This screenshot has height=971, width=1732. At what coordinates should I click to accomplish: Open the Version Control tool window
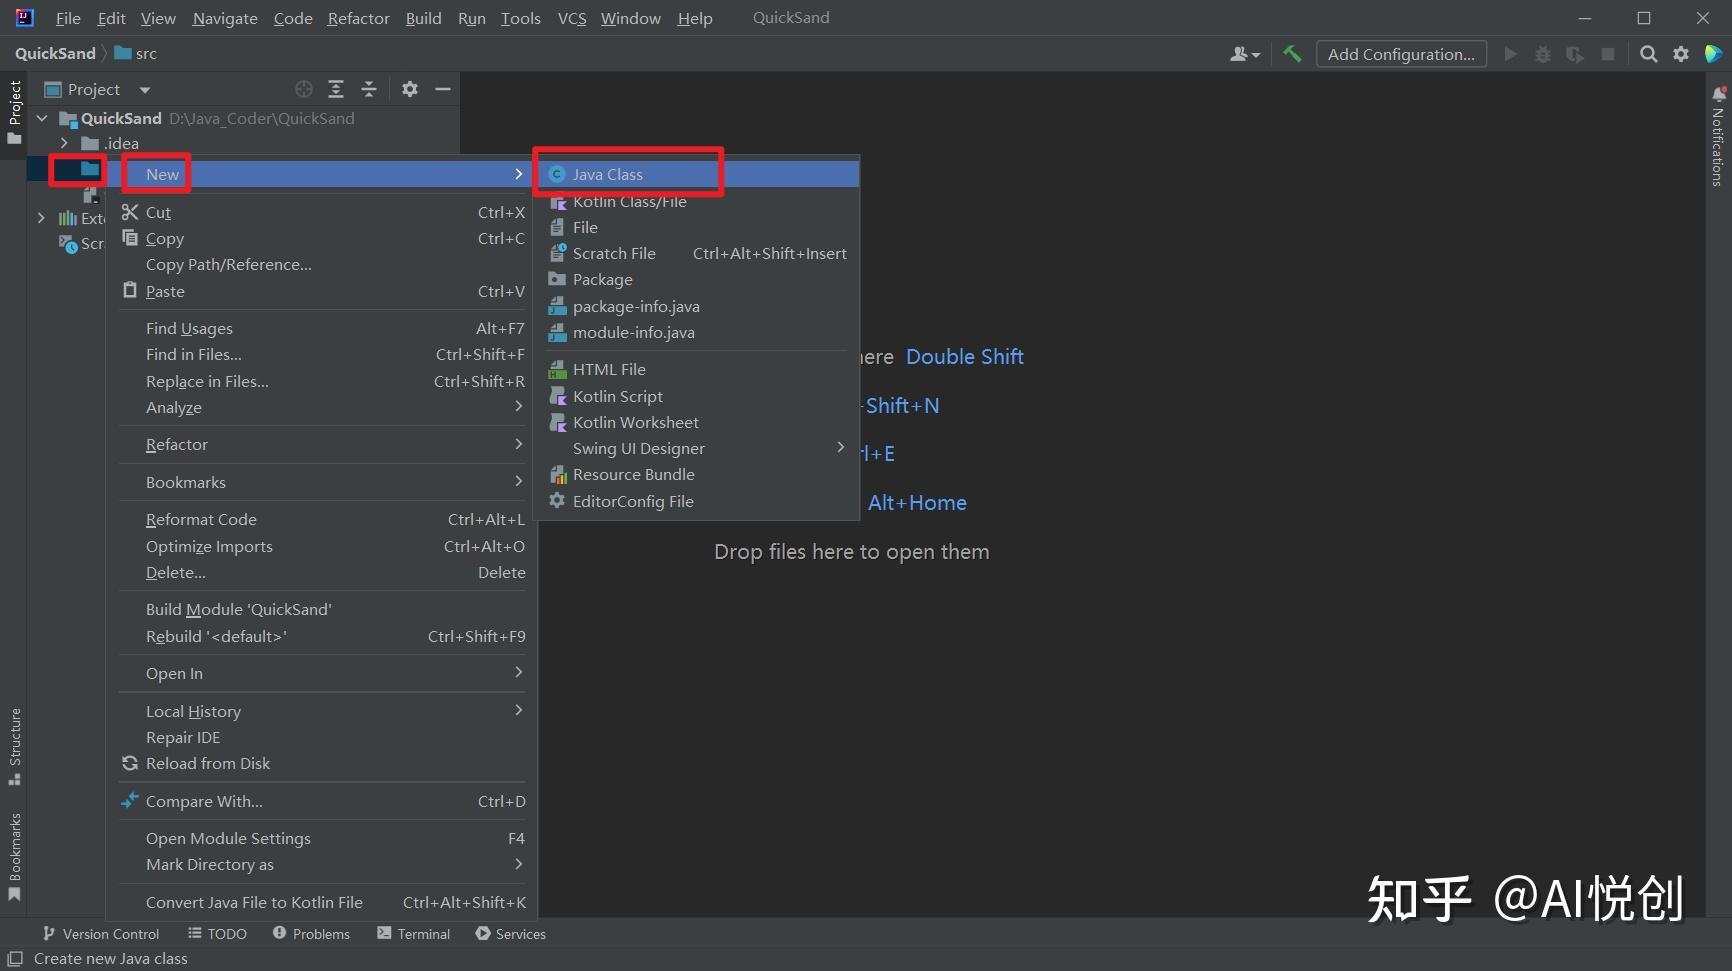(100, 934)
